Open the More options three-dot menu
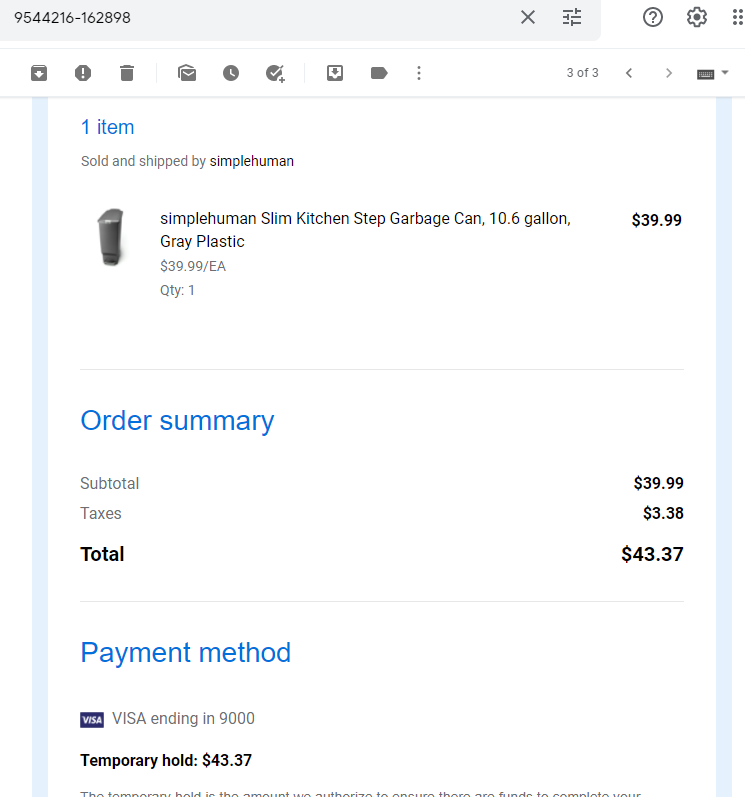This screenshot has height=797, width=745. click(419, 73)
